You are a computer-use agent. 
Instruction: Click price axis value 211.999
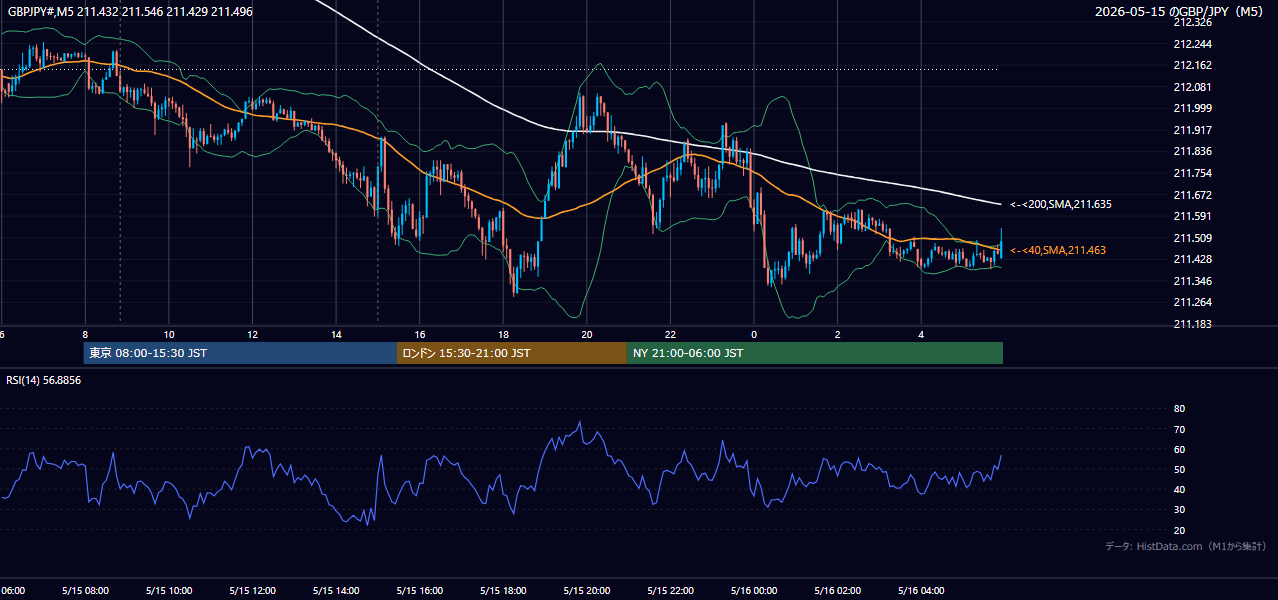[x=1191, y=108]
